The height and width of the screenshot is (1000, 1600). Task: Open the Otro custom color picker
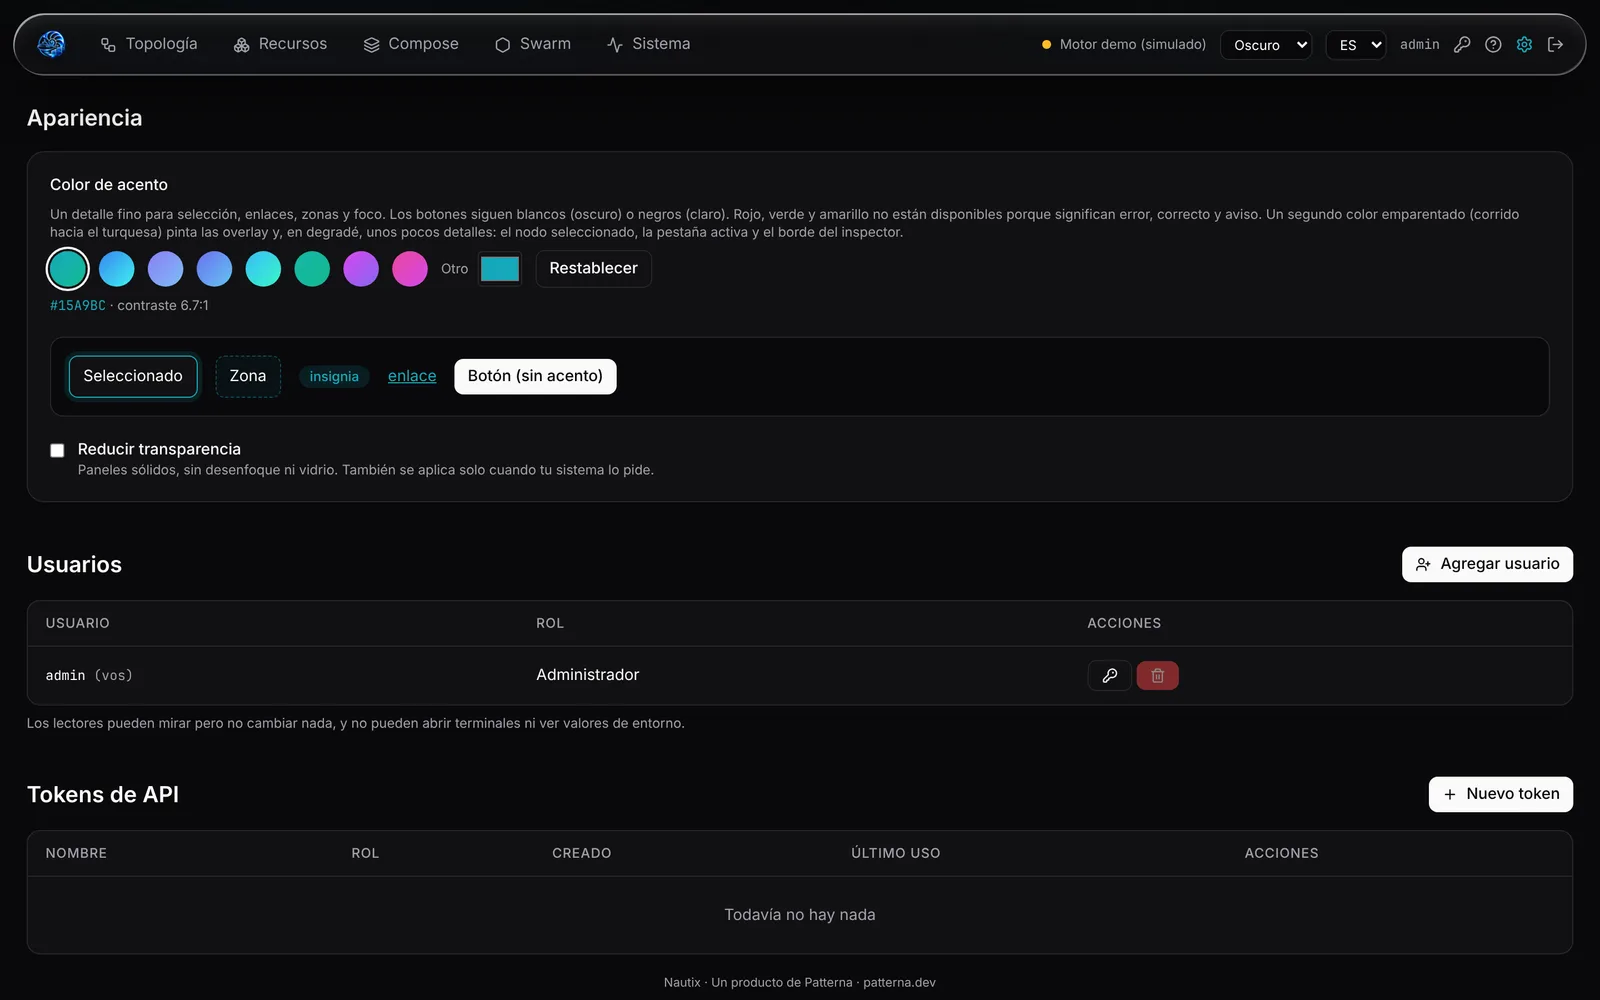[x=500, y=269]
